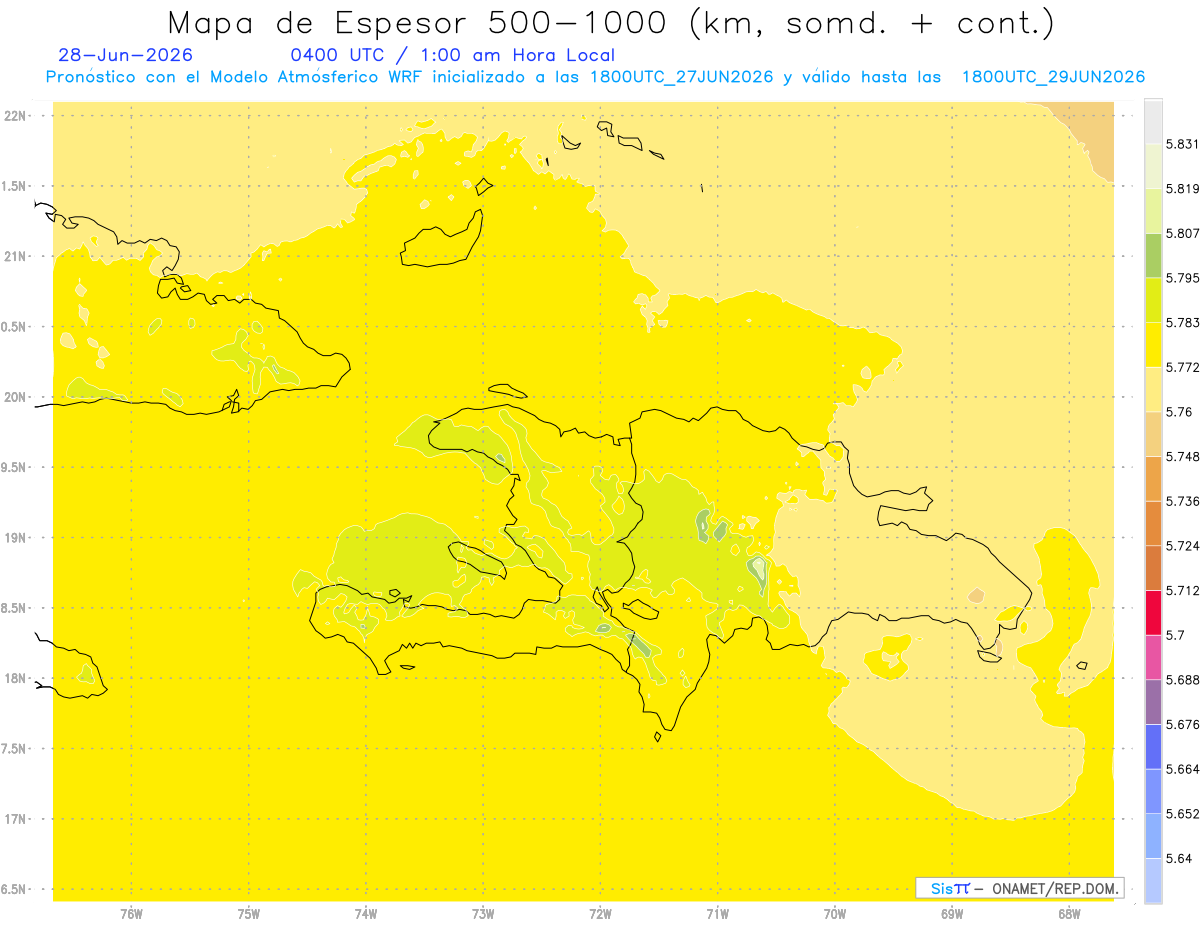
Task: Click the colorbar value 5.688
Action: [1182, 680]
